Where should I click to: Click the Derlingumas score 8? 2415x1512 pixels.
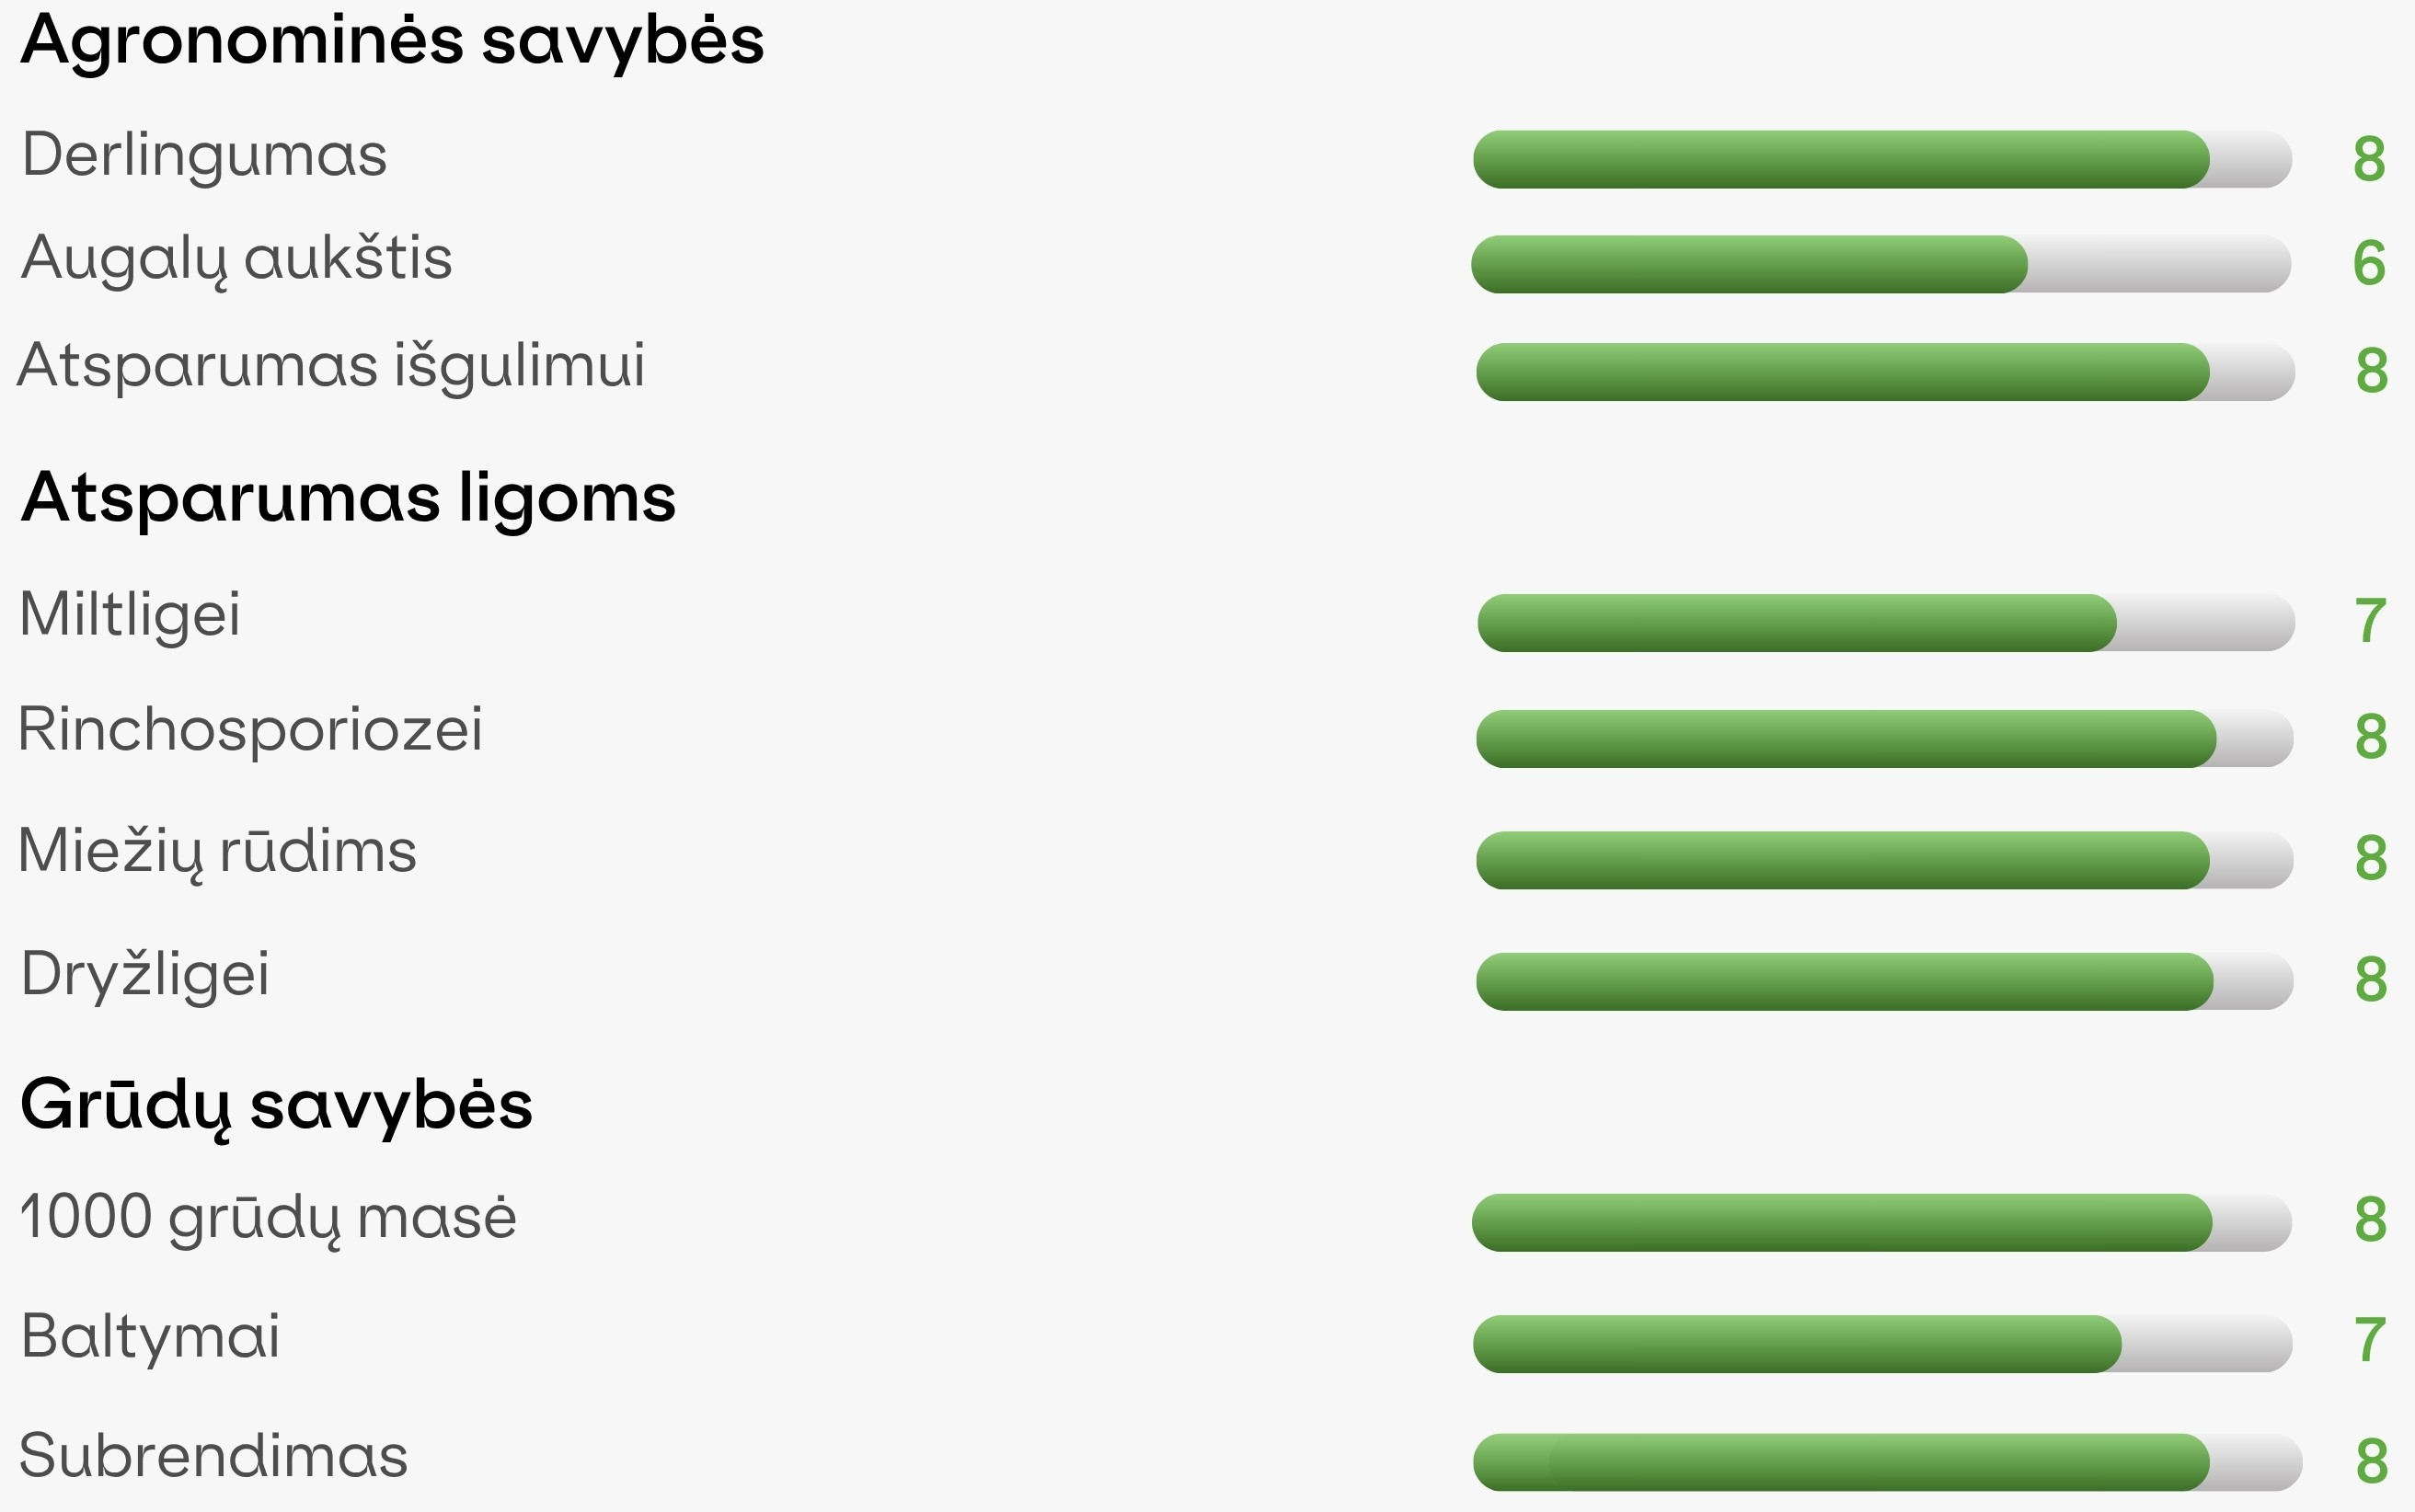(x=2369, y=159)
